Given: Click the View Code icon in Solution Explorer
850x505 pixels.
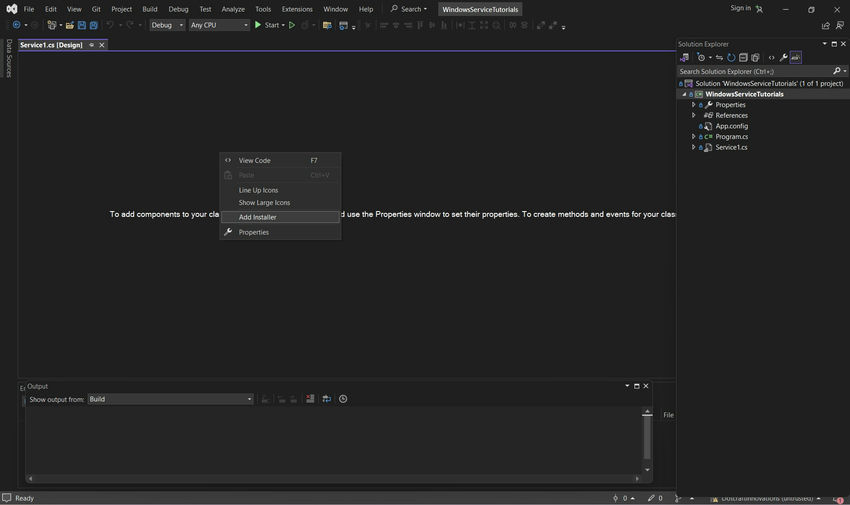Looking at the screenshot, I should click(771, 57).
